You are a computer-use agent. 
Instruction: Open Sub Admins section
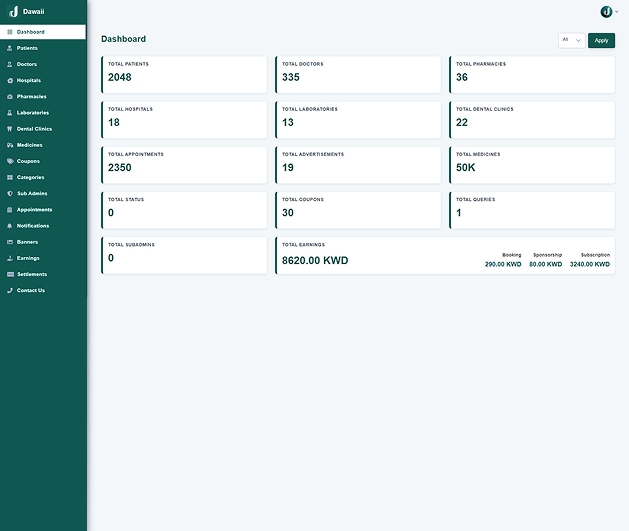point(31,193)
